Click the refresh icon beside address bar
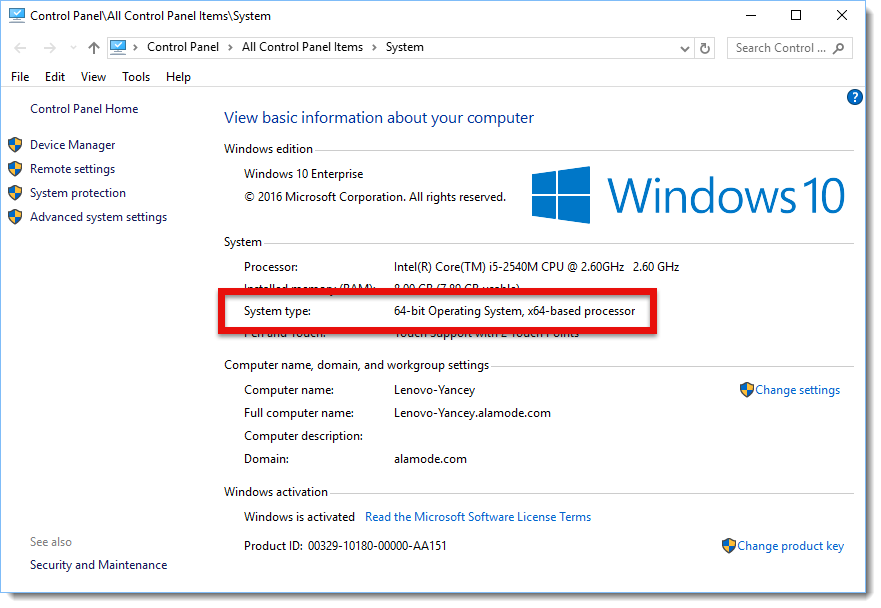 tap(705, 48)
